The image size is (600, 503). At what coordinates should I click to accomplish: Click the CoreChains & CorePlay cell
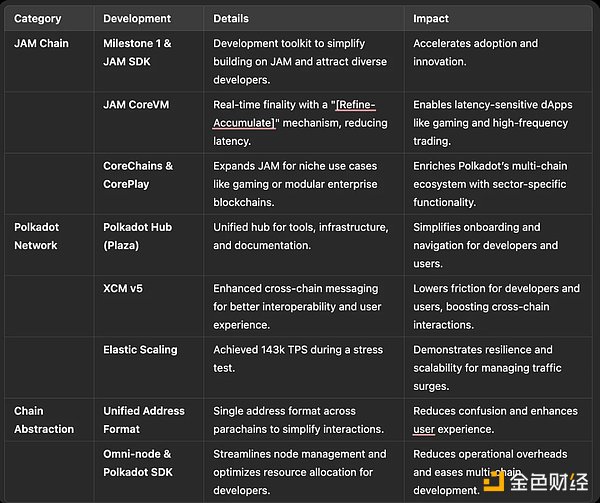(x=139, y=175)
